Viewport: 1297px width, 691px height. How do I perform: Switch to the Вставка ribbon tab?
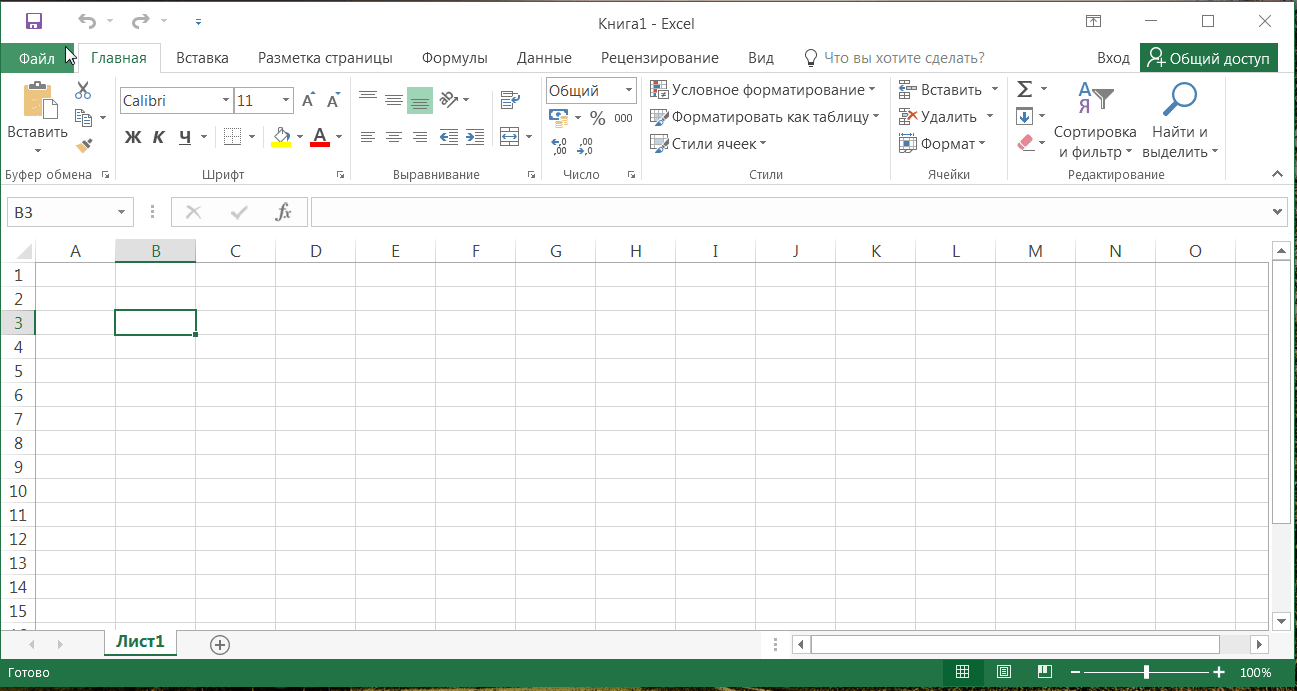(x=201, y=57)
